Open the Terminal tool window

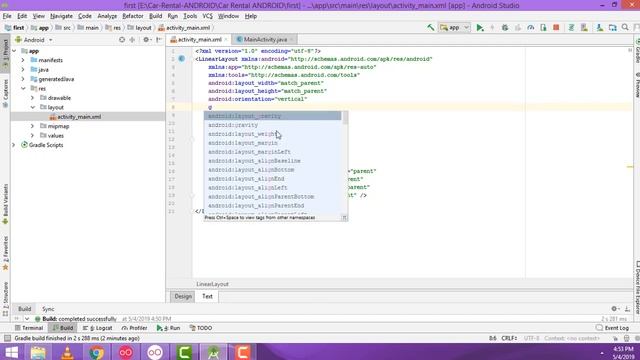29,328
